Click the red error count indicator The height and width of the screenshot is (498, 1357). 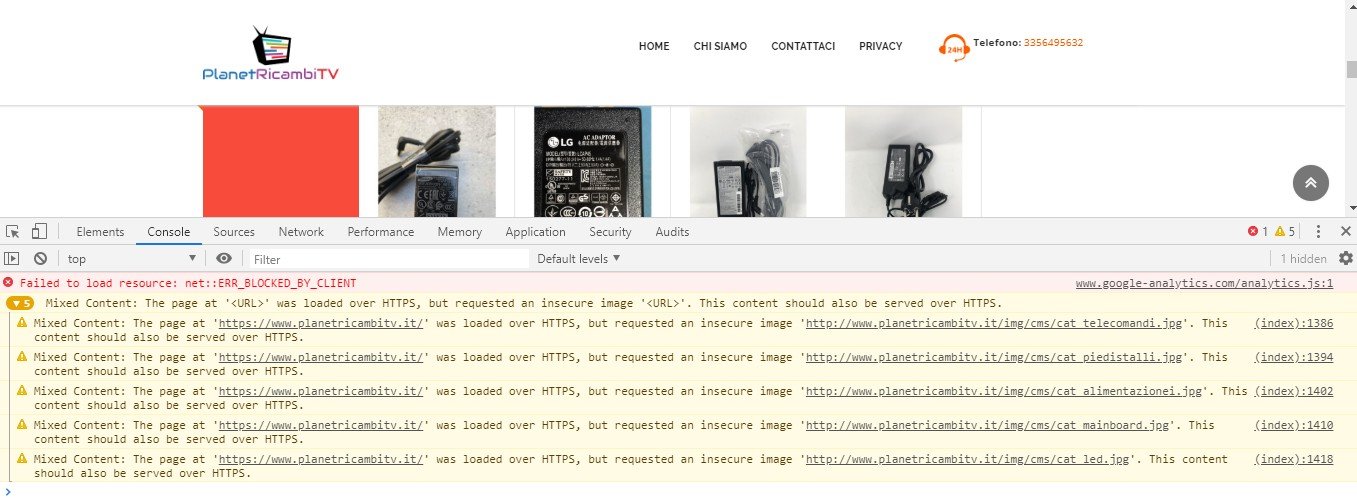pyautogui.click(x=1258, y=232)
